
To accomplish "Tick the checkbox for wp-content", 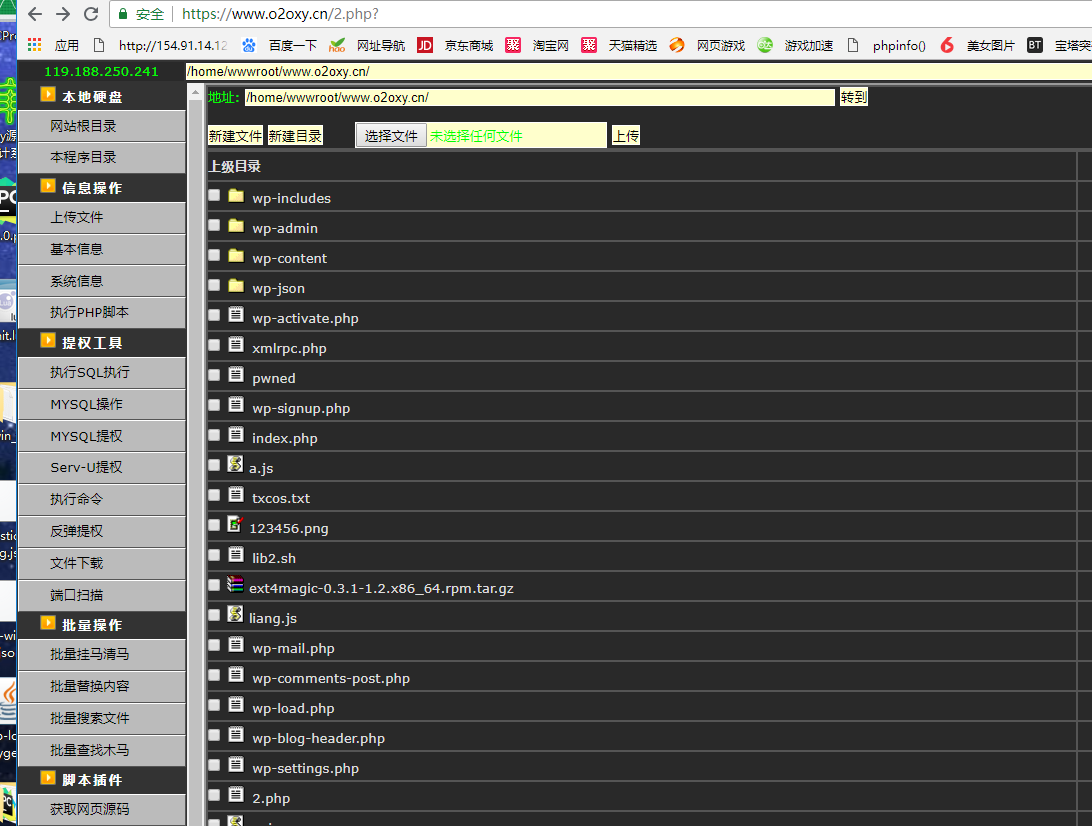I will (214, 256).
